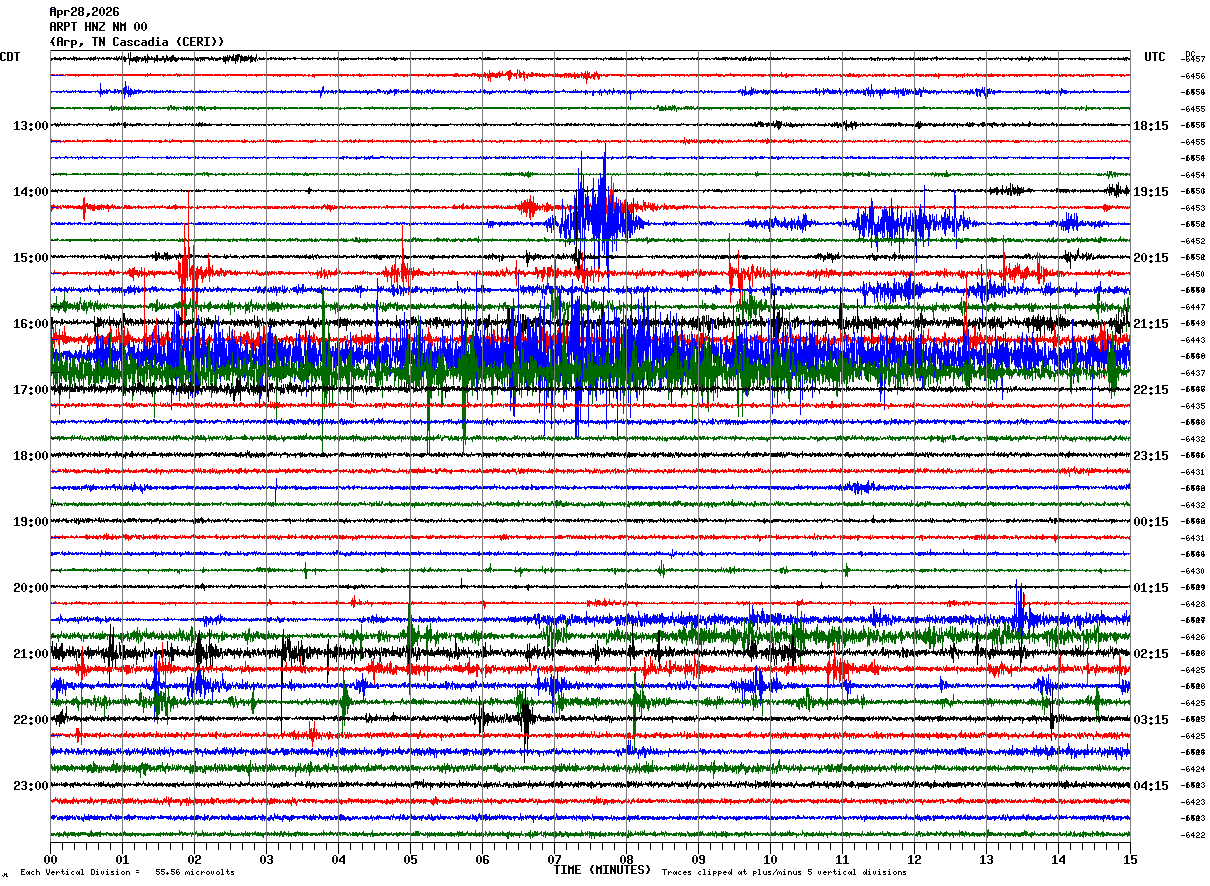Click the CDT timezone header

point(10,57)
